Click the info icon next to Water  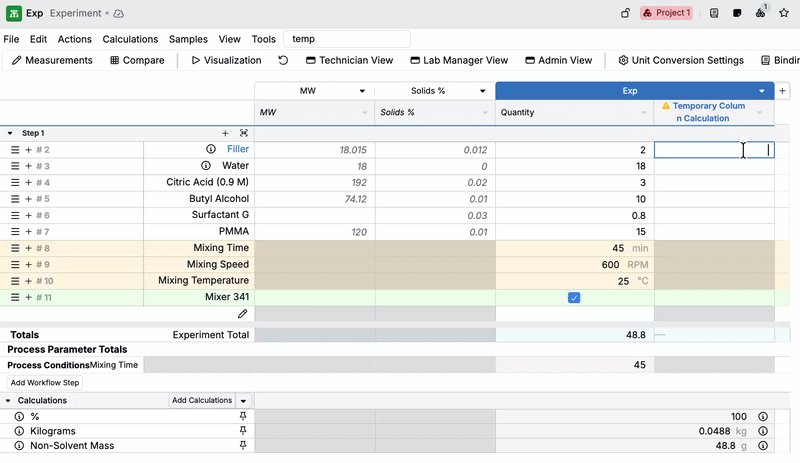pyautogui.click(x=206, y=166)
